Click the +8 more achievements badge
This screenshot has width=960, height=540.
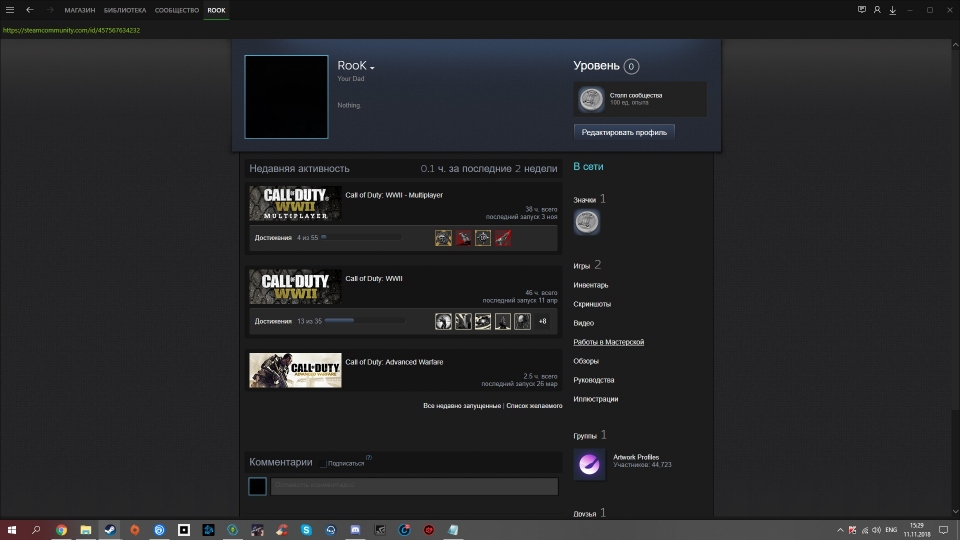point(542,321)
